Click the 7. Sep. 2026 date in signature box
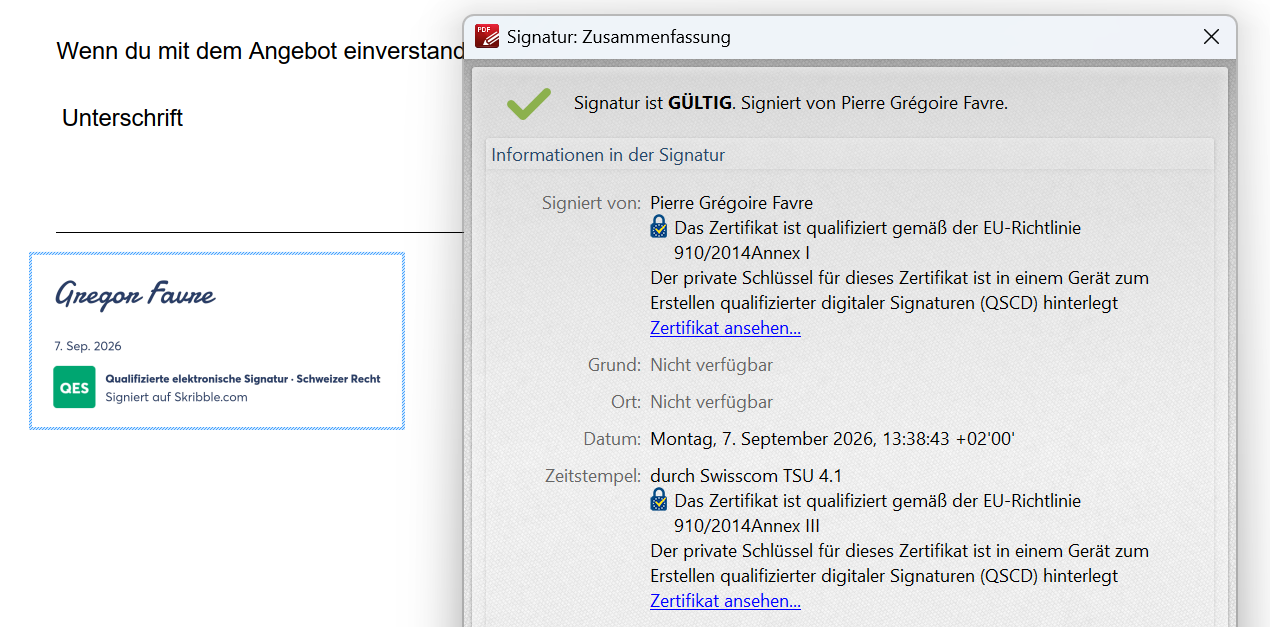The image size is (1270, 627). click(x=88, y=346)
